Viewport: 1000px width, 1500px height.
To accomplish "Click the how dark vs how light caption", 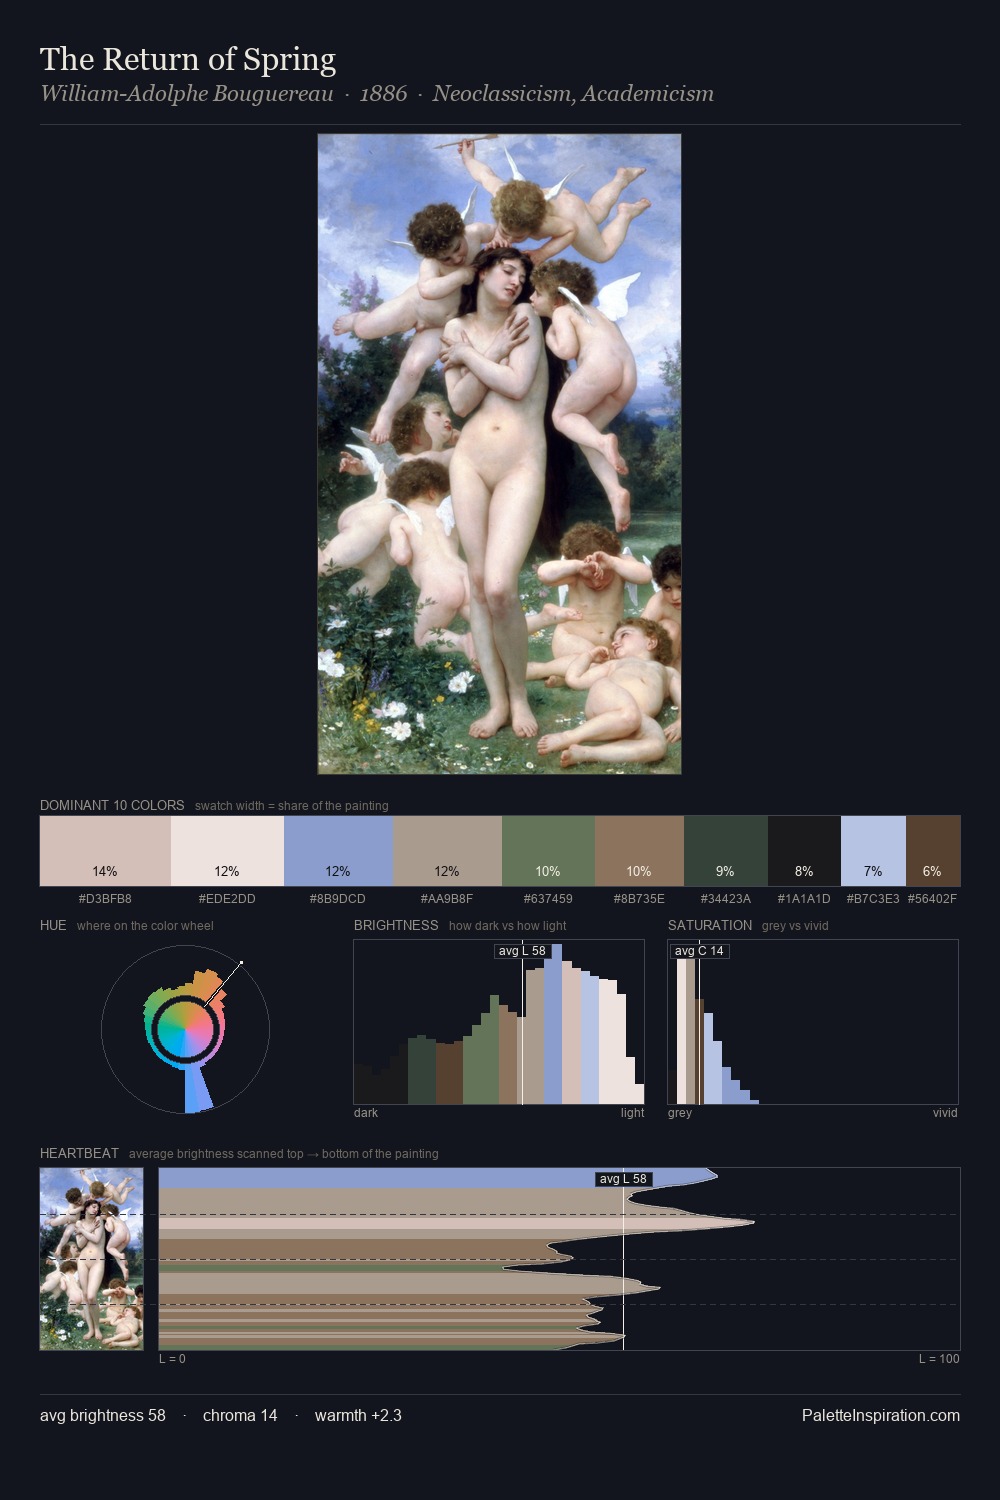I will [508, 926].
